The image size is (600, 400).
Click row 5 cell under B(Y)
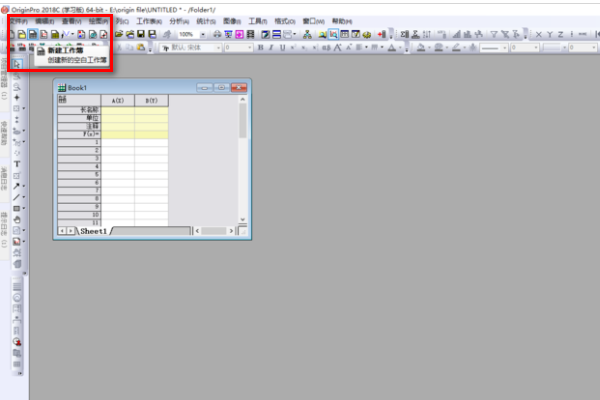pos(152,175)
